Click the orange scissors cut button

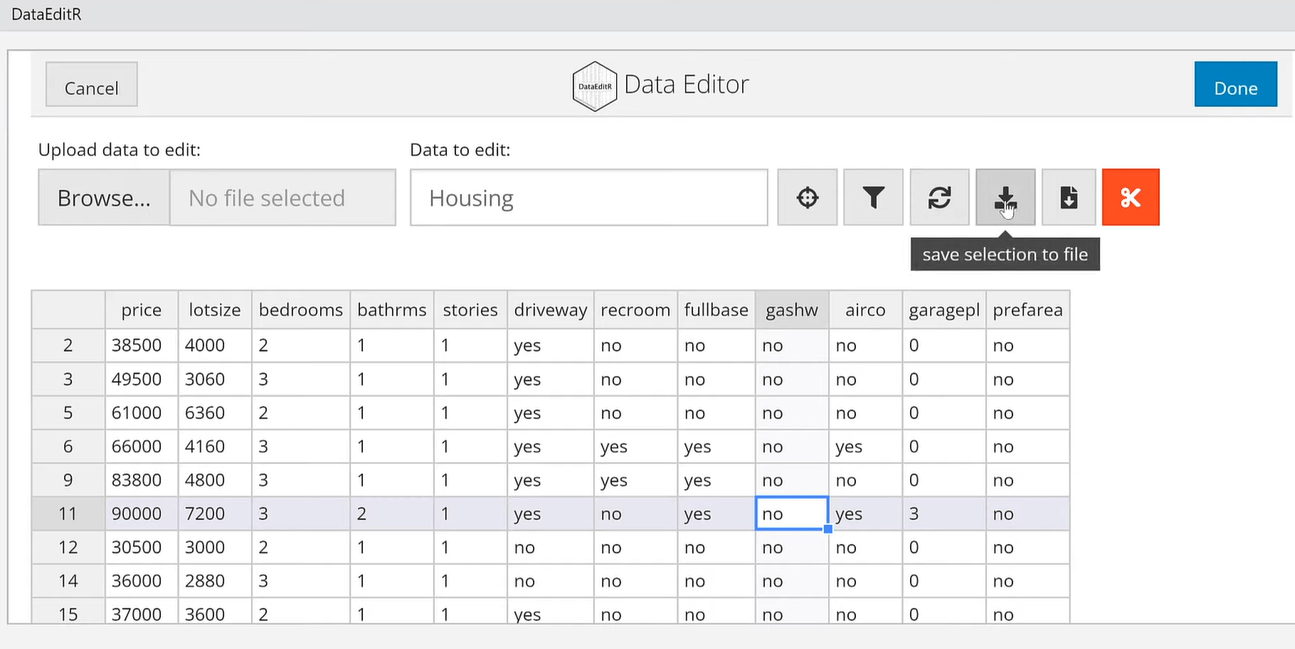(1131, 198)
